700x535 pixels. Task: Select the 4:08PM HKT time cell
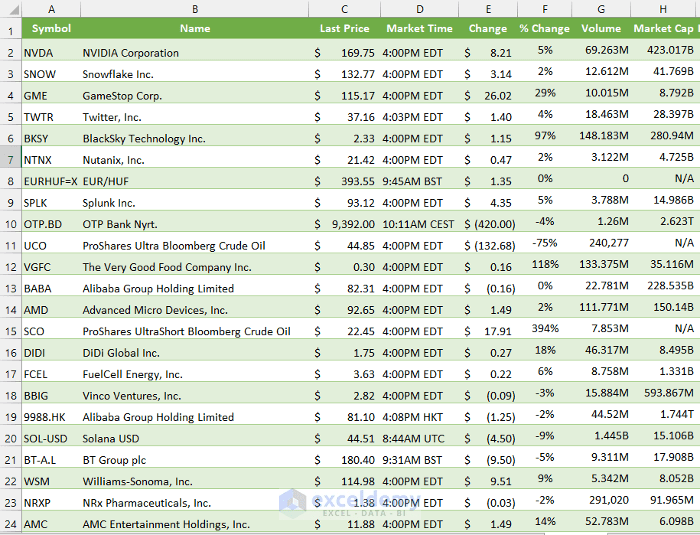(x=419, y=414)
